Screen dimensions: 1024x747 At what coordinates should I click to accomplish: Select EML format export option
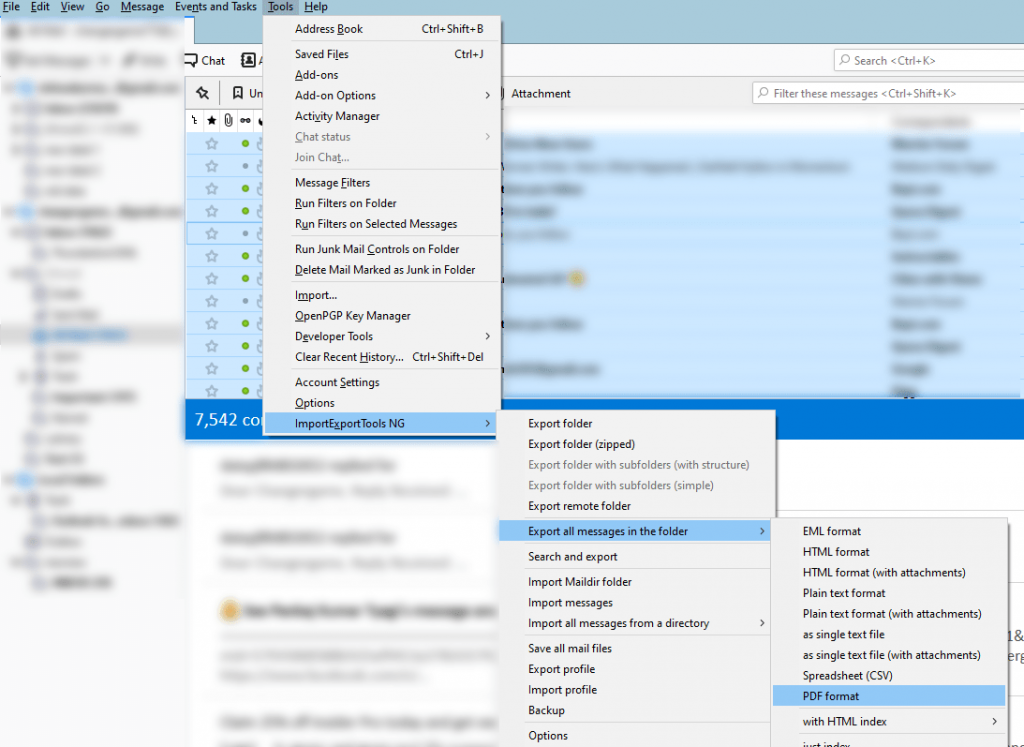pyautogui.click(x=889, y=532)
